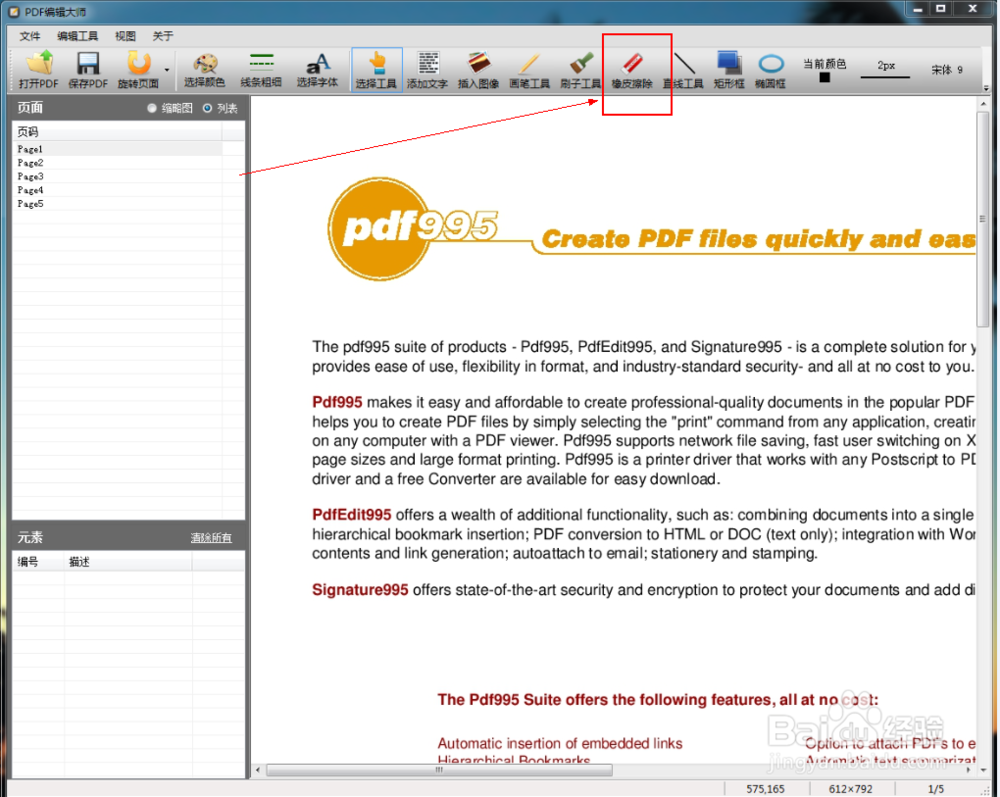This screenshot has width=1000, height=797.
Task: Select the 橡皮擦除 eraser tool
Action: (632, 69)
